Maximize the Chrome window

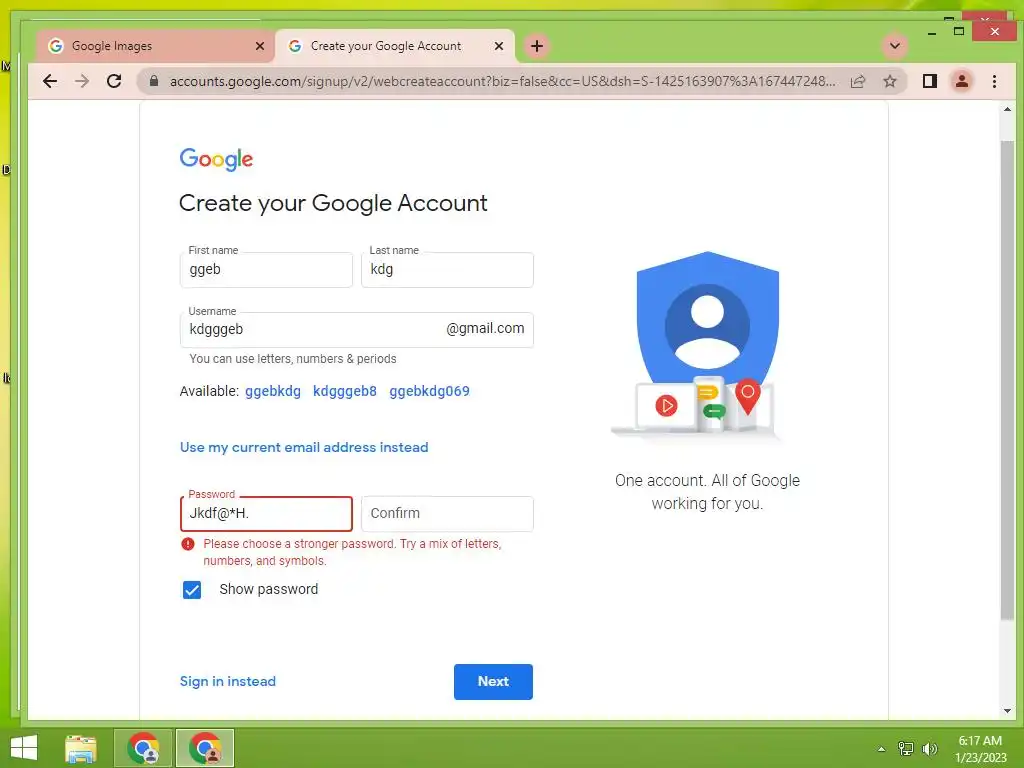[x=959, y=31]
